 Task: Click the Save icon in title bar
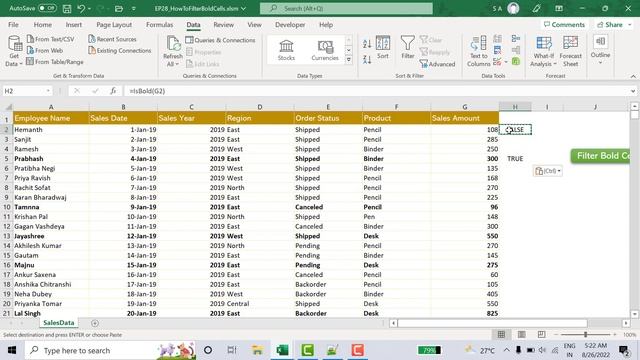(67, 9)
